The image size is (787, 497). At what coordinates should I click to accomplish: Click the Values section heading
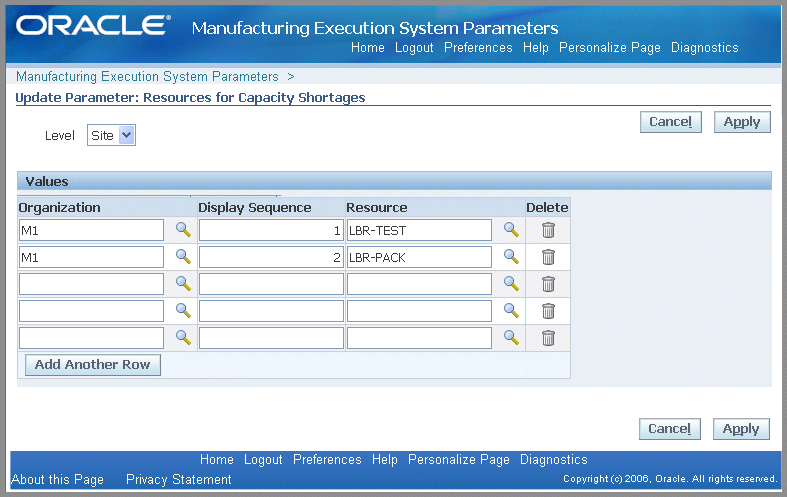47,181
